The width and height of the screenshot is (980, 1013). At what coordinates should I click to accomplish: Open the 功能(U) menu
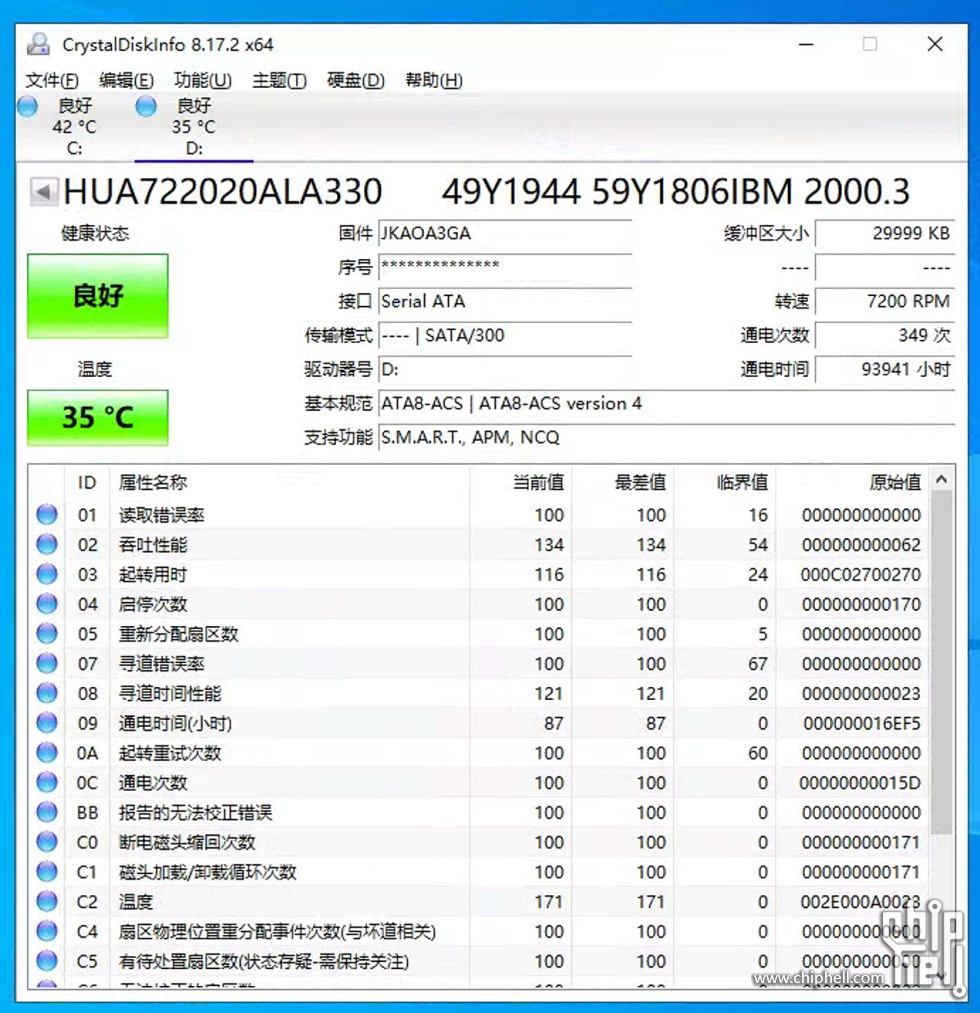click(x=202, y=81)
